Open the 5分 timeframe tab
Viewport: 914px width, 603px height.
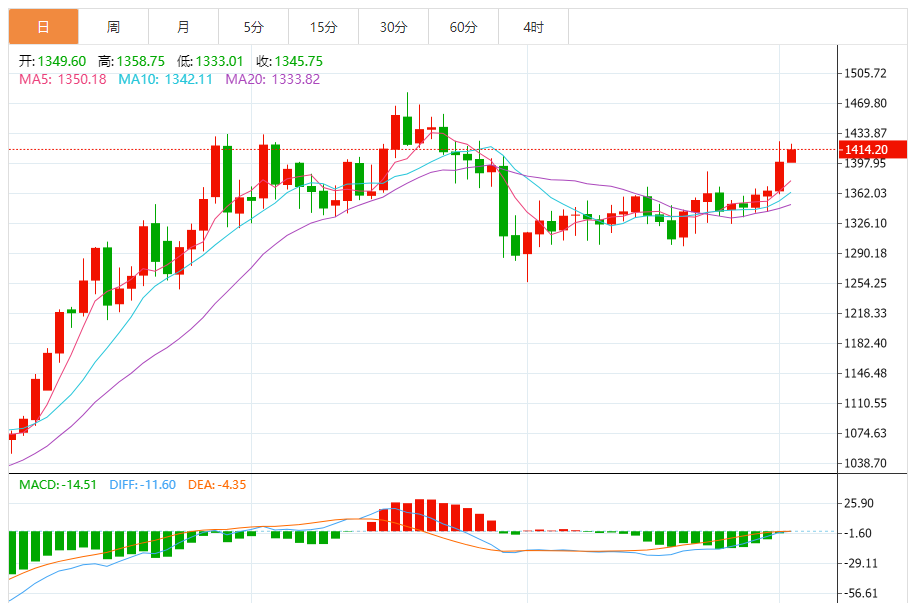click(x=254, y=27)
